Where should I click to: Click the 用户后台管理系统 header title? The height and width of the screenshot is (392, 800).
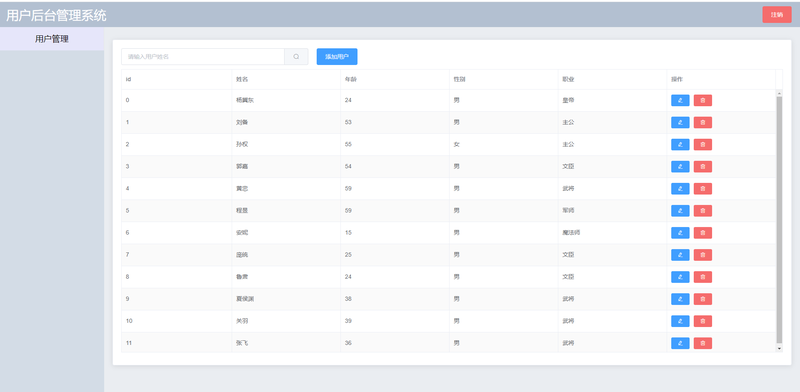pyautogui.click(x=56, y=15)
